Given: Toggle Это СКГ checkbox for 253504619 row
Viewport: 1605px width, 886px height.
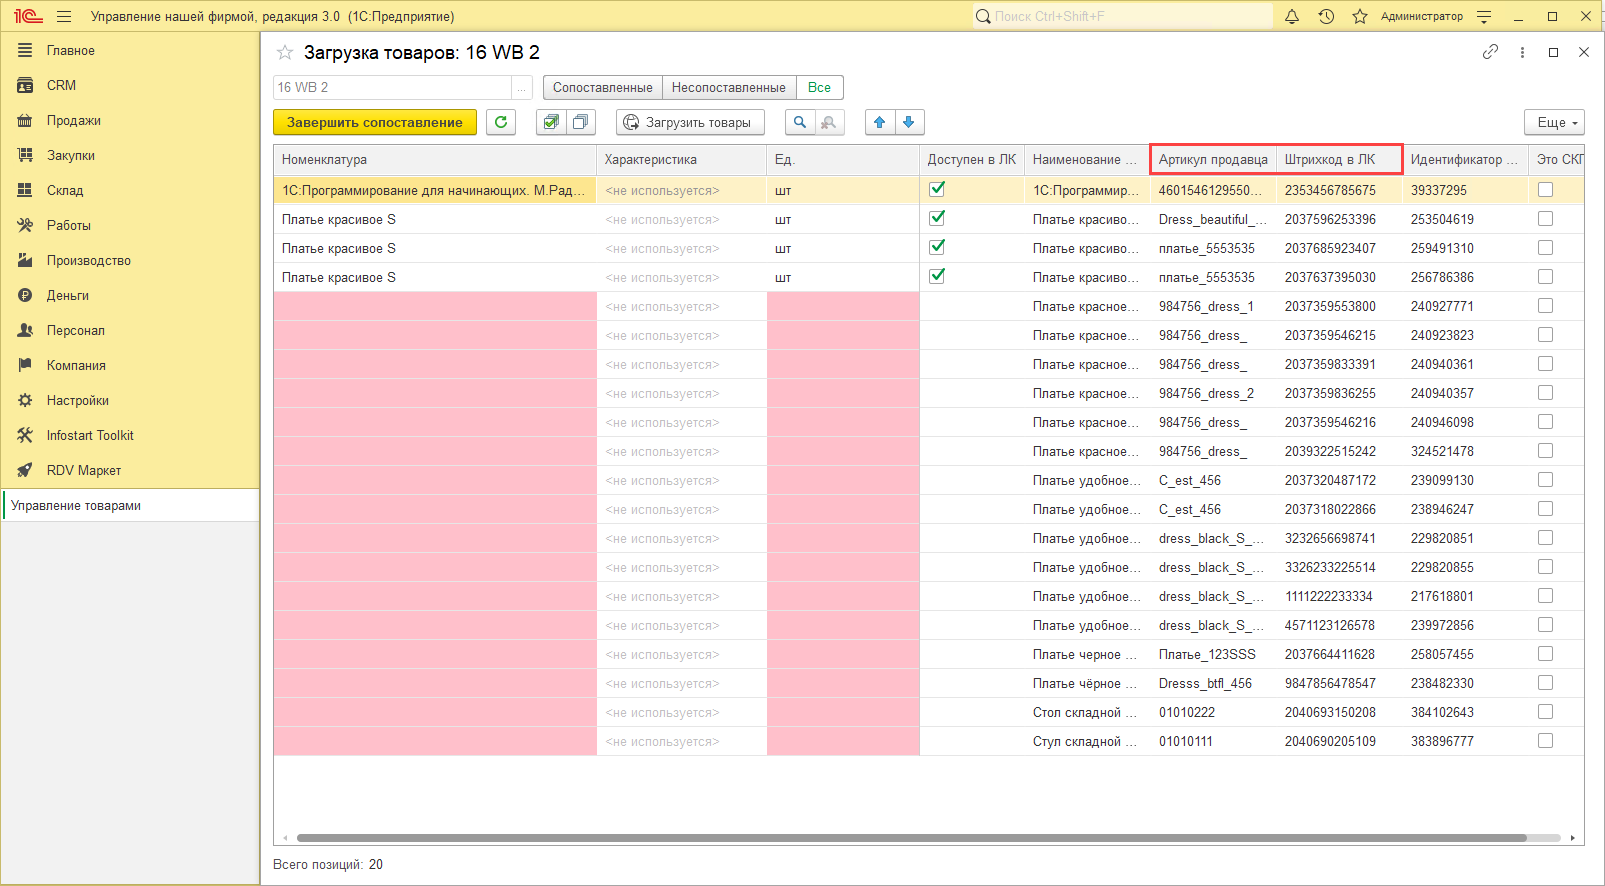Looking at the screenshot, I should point(1545,218).
